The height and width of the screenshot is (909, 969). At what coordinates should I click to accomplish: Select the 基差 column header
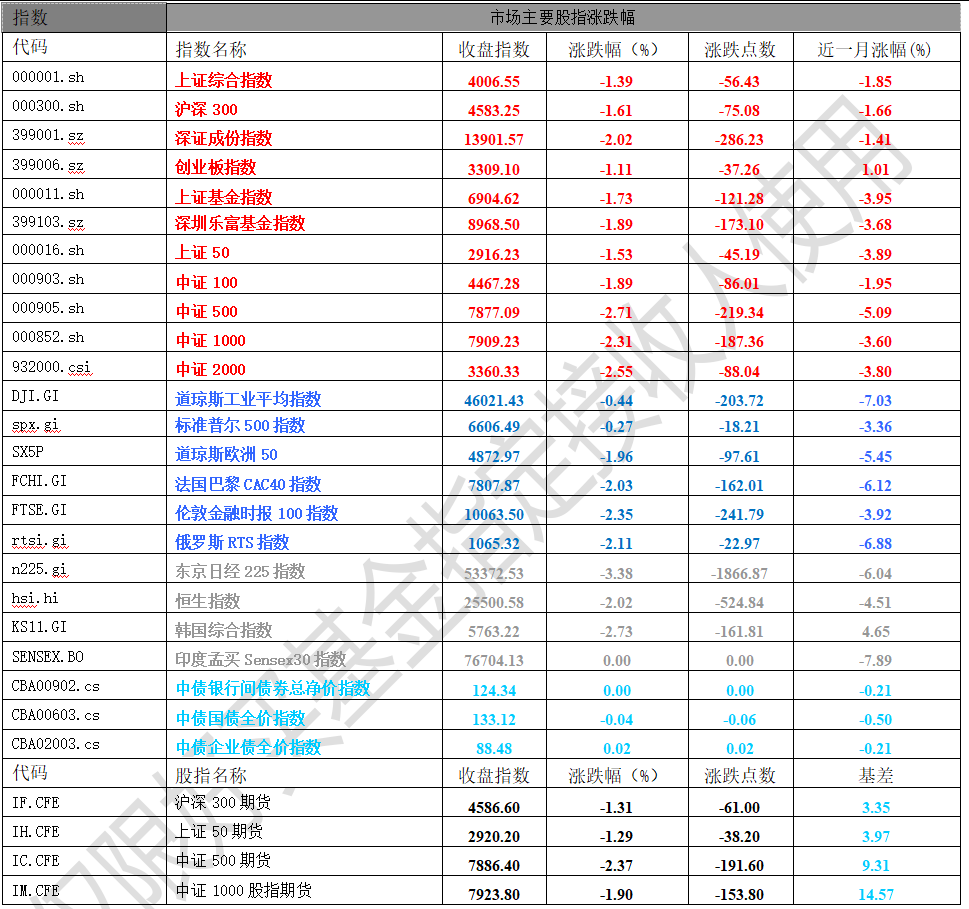pos(876,775)
